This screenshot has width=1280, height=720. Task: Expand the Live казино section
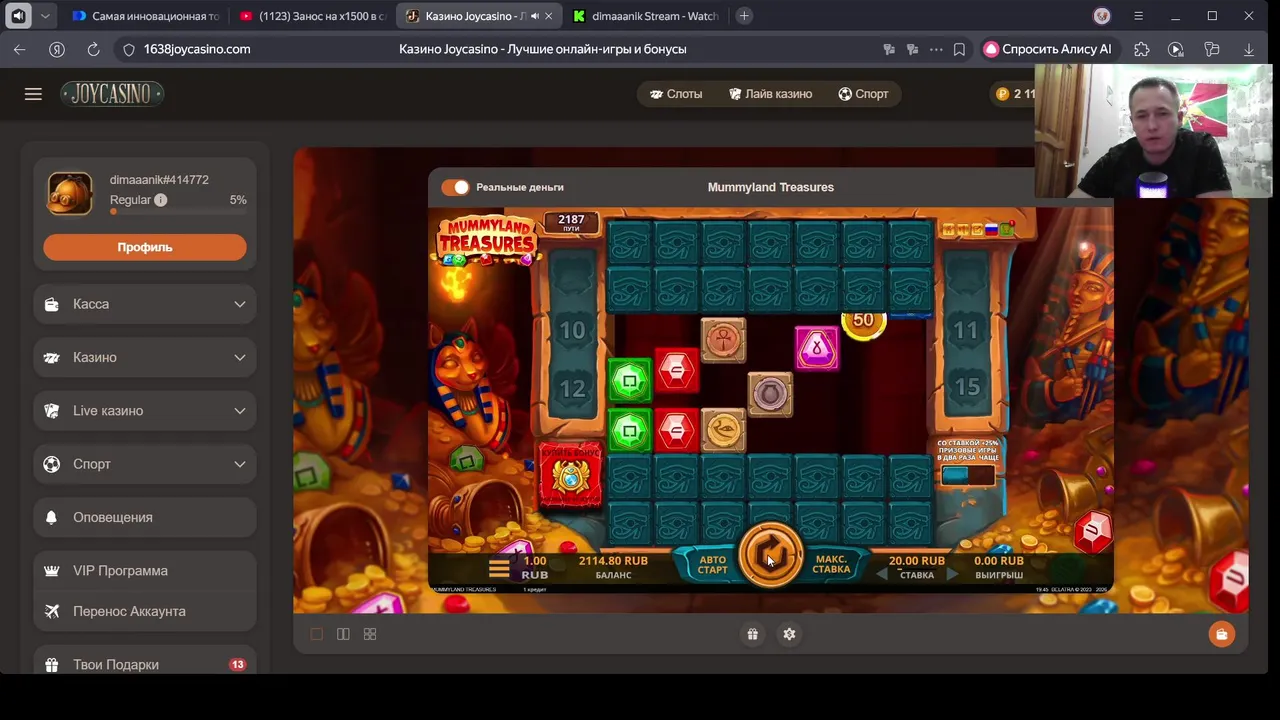point(145,411)
